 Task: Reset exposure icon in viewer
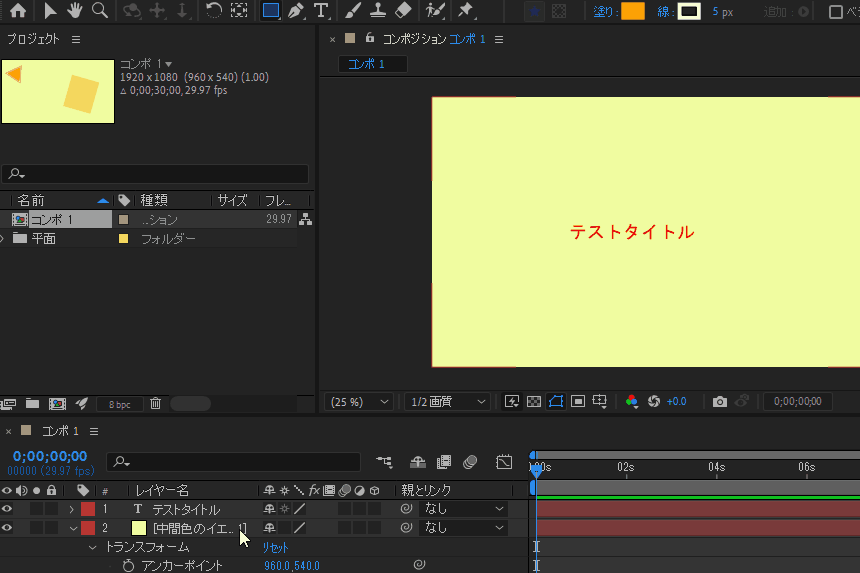654,401
